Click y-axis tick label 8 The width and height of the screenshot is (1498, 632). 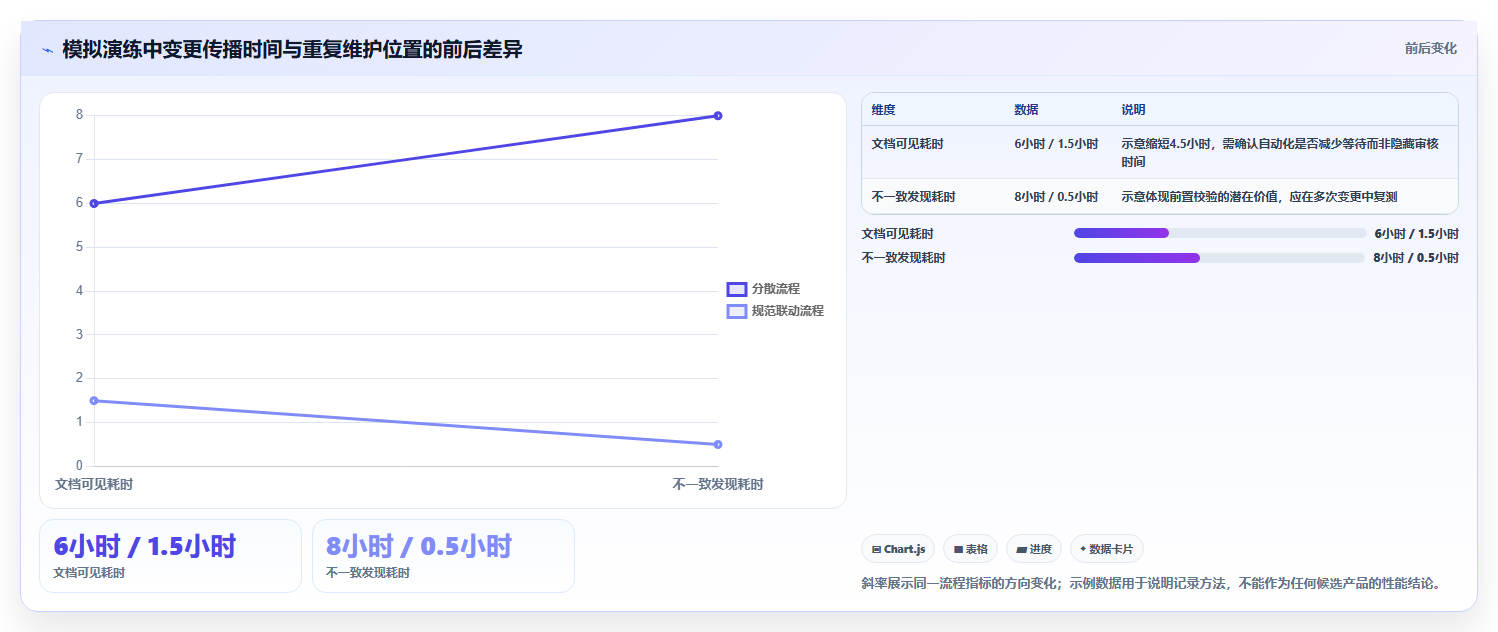click(x=79, y=115)
